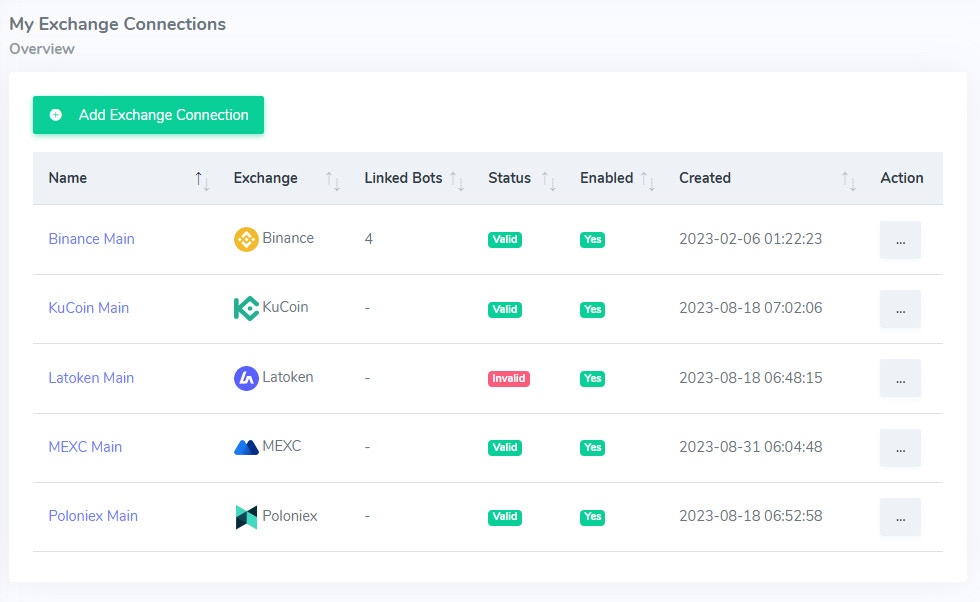Click the KuCoin exchange name text
980x602 pixels.
(x=286, y=307)
